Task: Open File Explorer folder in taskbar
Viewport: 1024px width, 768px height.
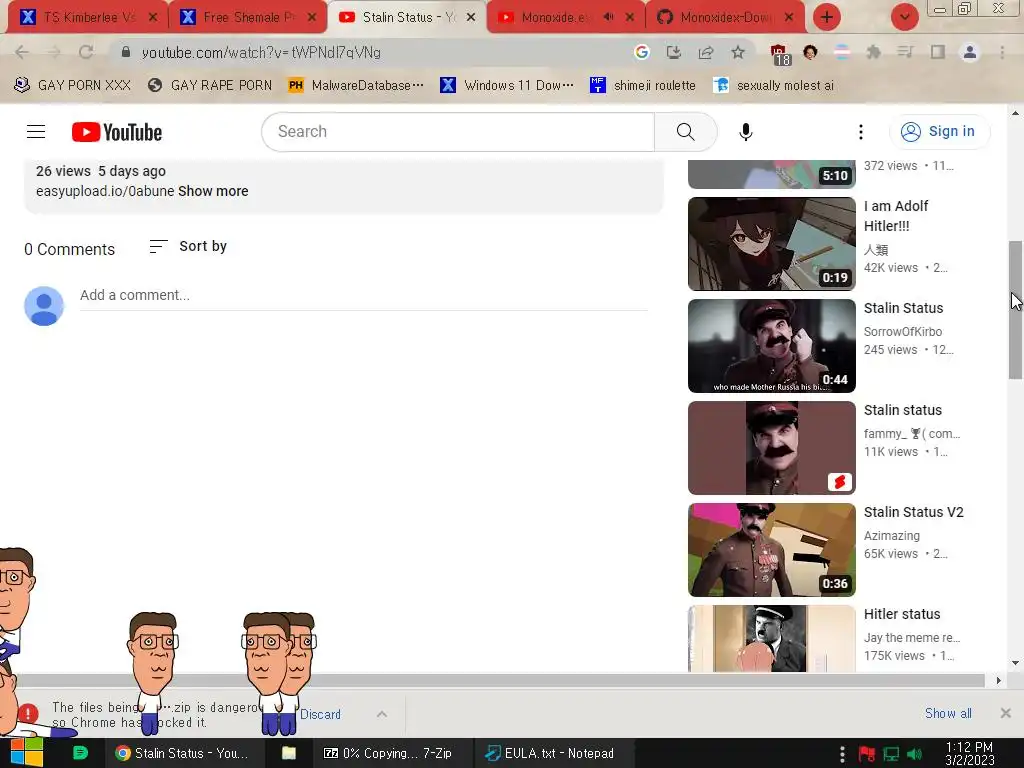Action: point(289,753)
